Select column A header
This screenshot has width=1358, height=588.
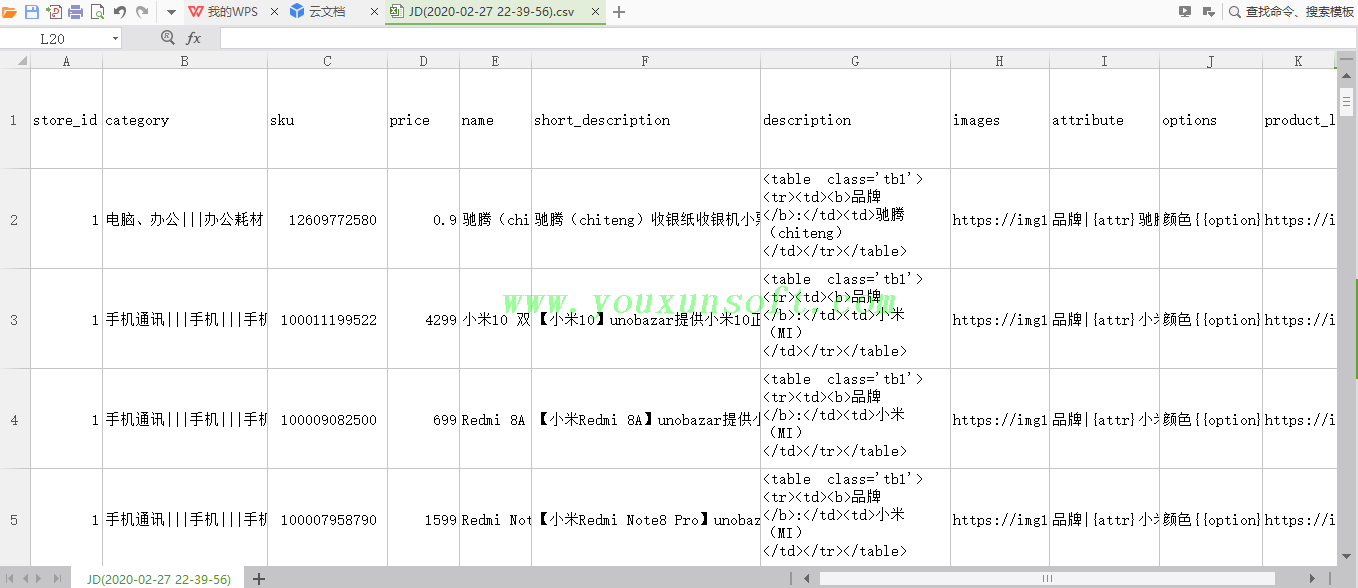tap(66, 61)
